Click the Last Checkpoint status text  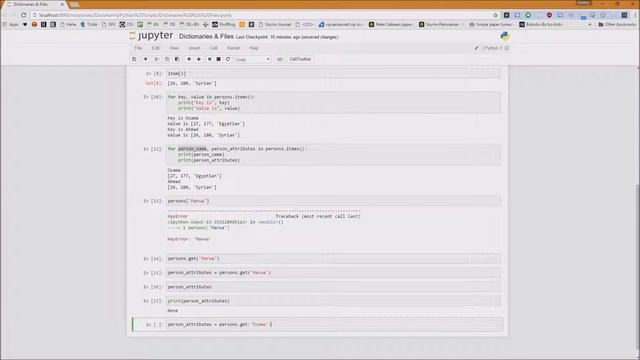[x=287, y=37]
